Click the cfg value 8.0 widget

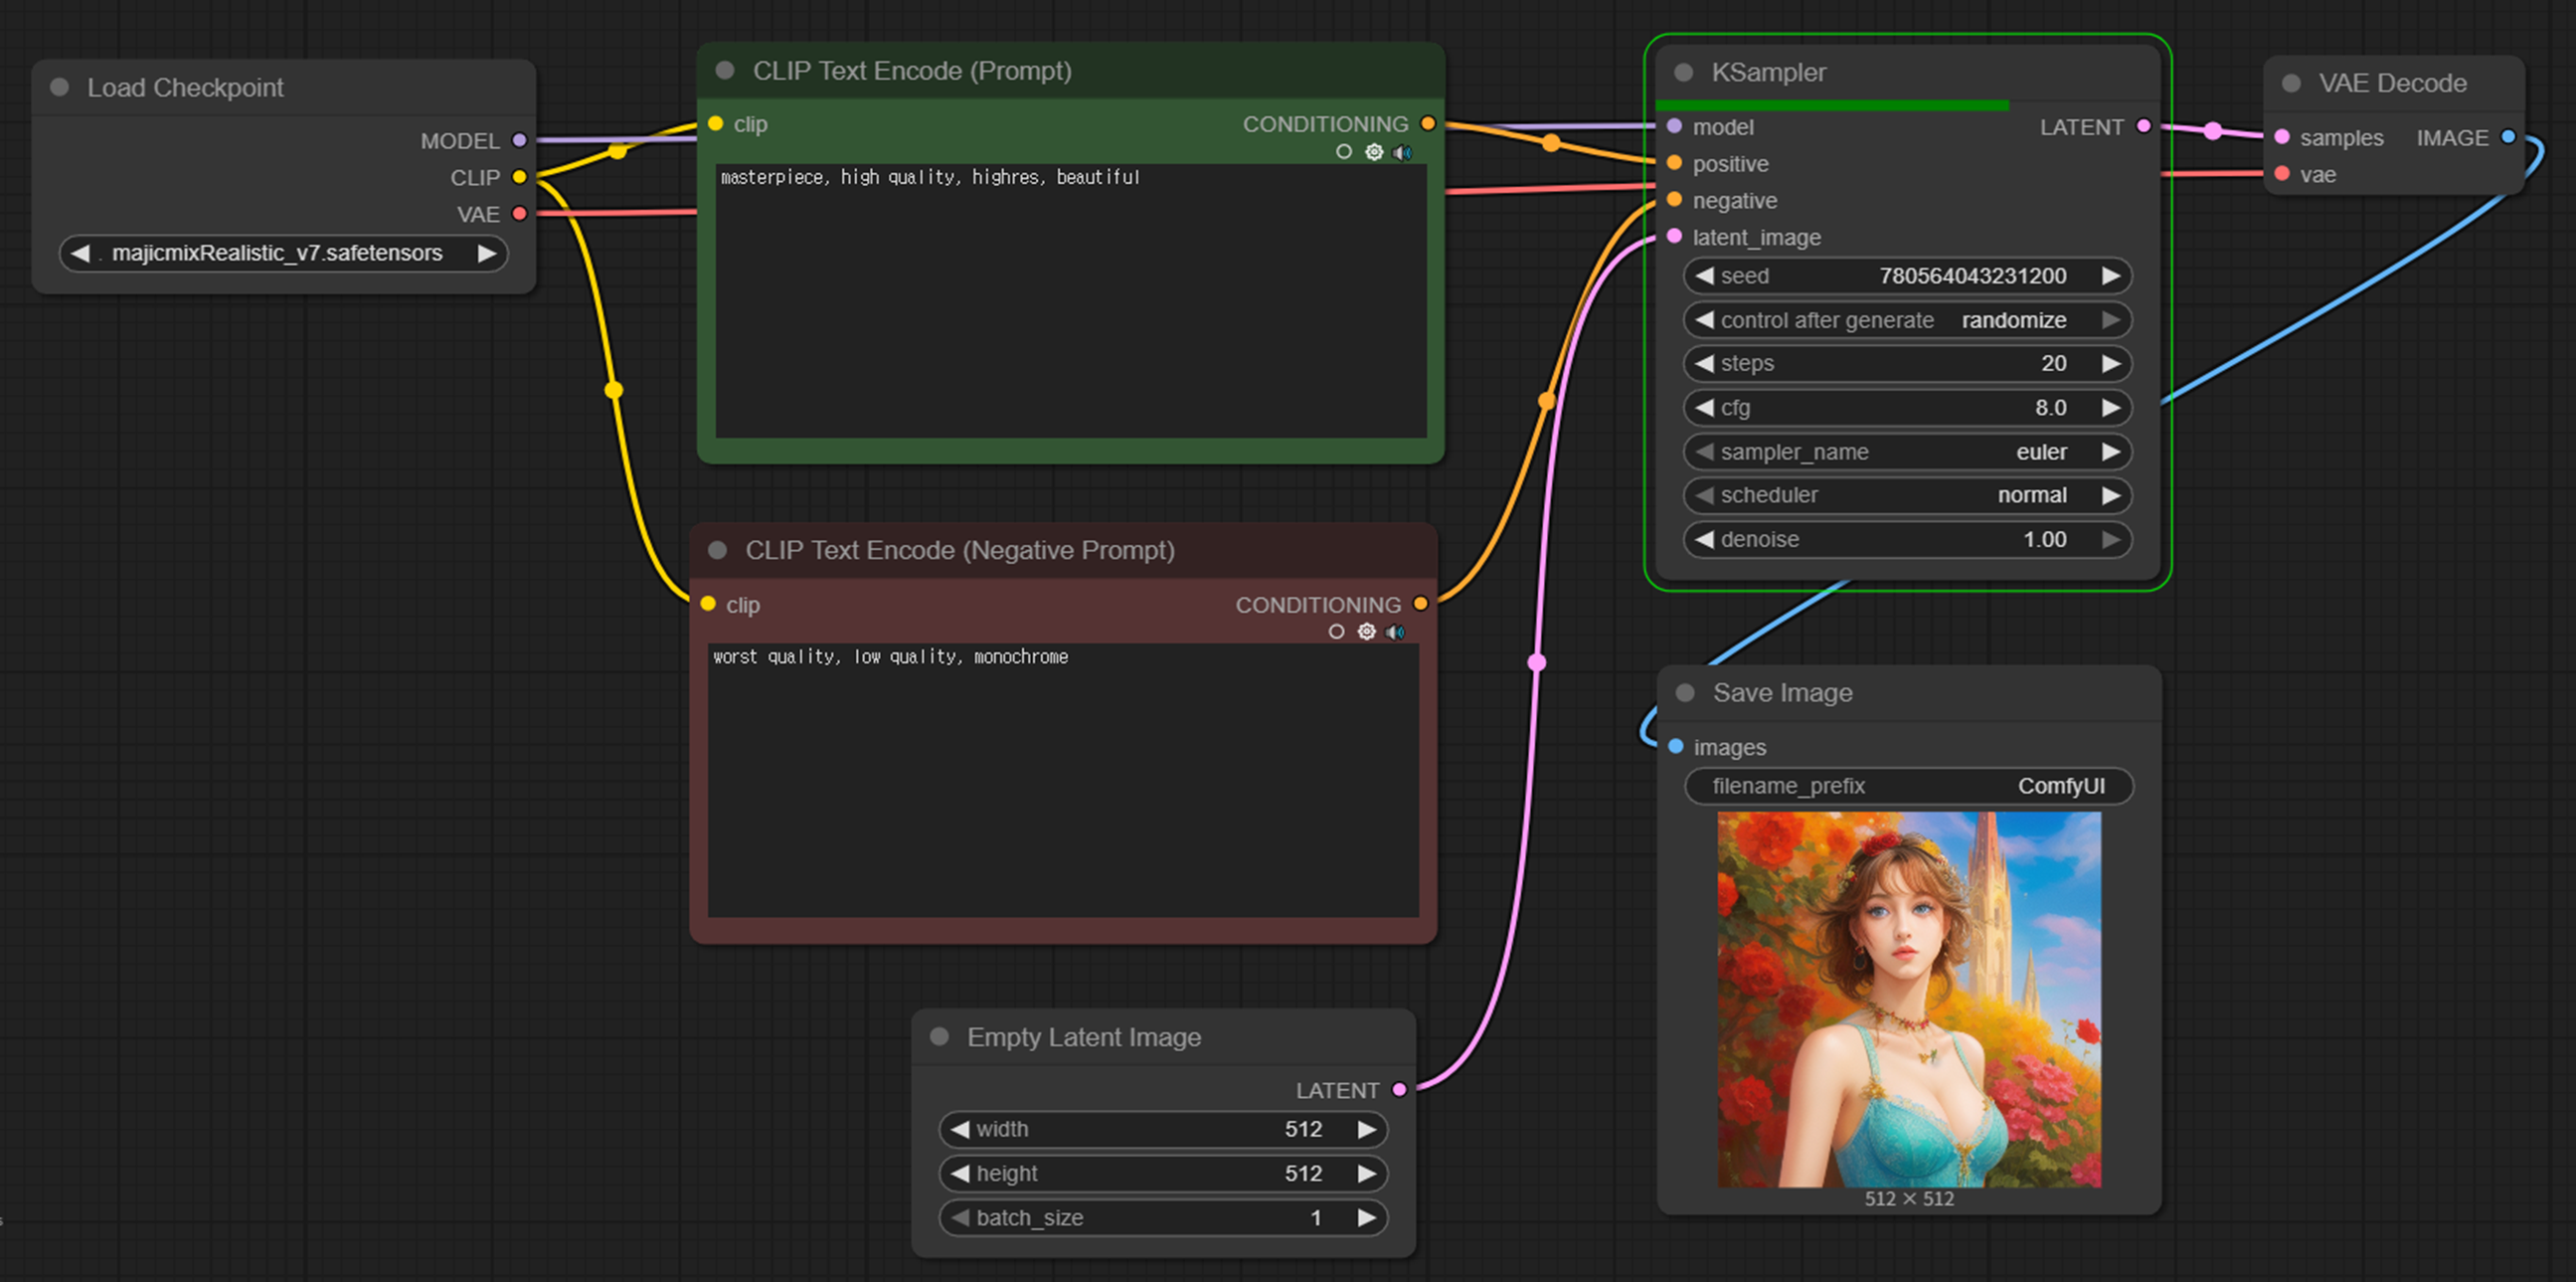[x=1908, y=407]
